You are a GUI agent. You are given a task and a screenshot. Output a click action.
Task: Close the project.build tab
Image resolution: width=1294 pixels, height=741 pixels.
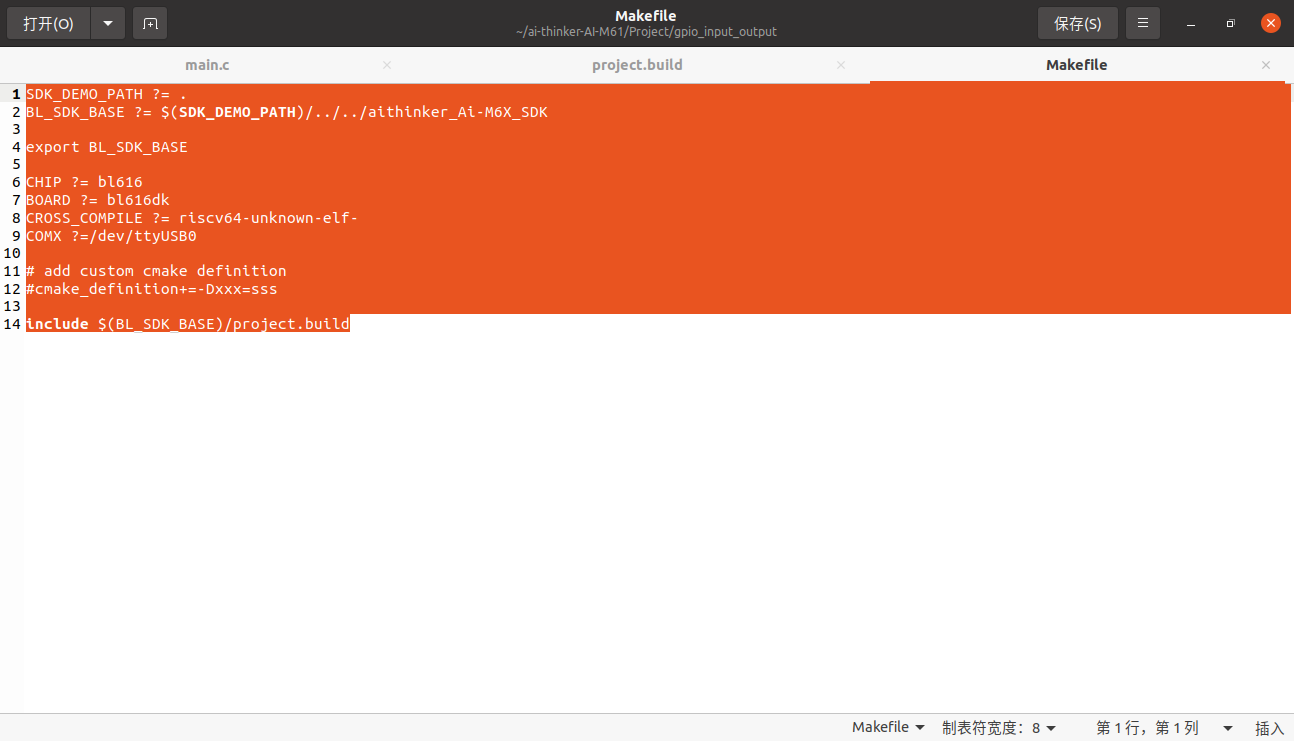point(841,65)
